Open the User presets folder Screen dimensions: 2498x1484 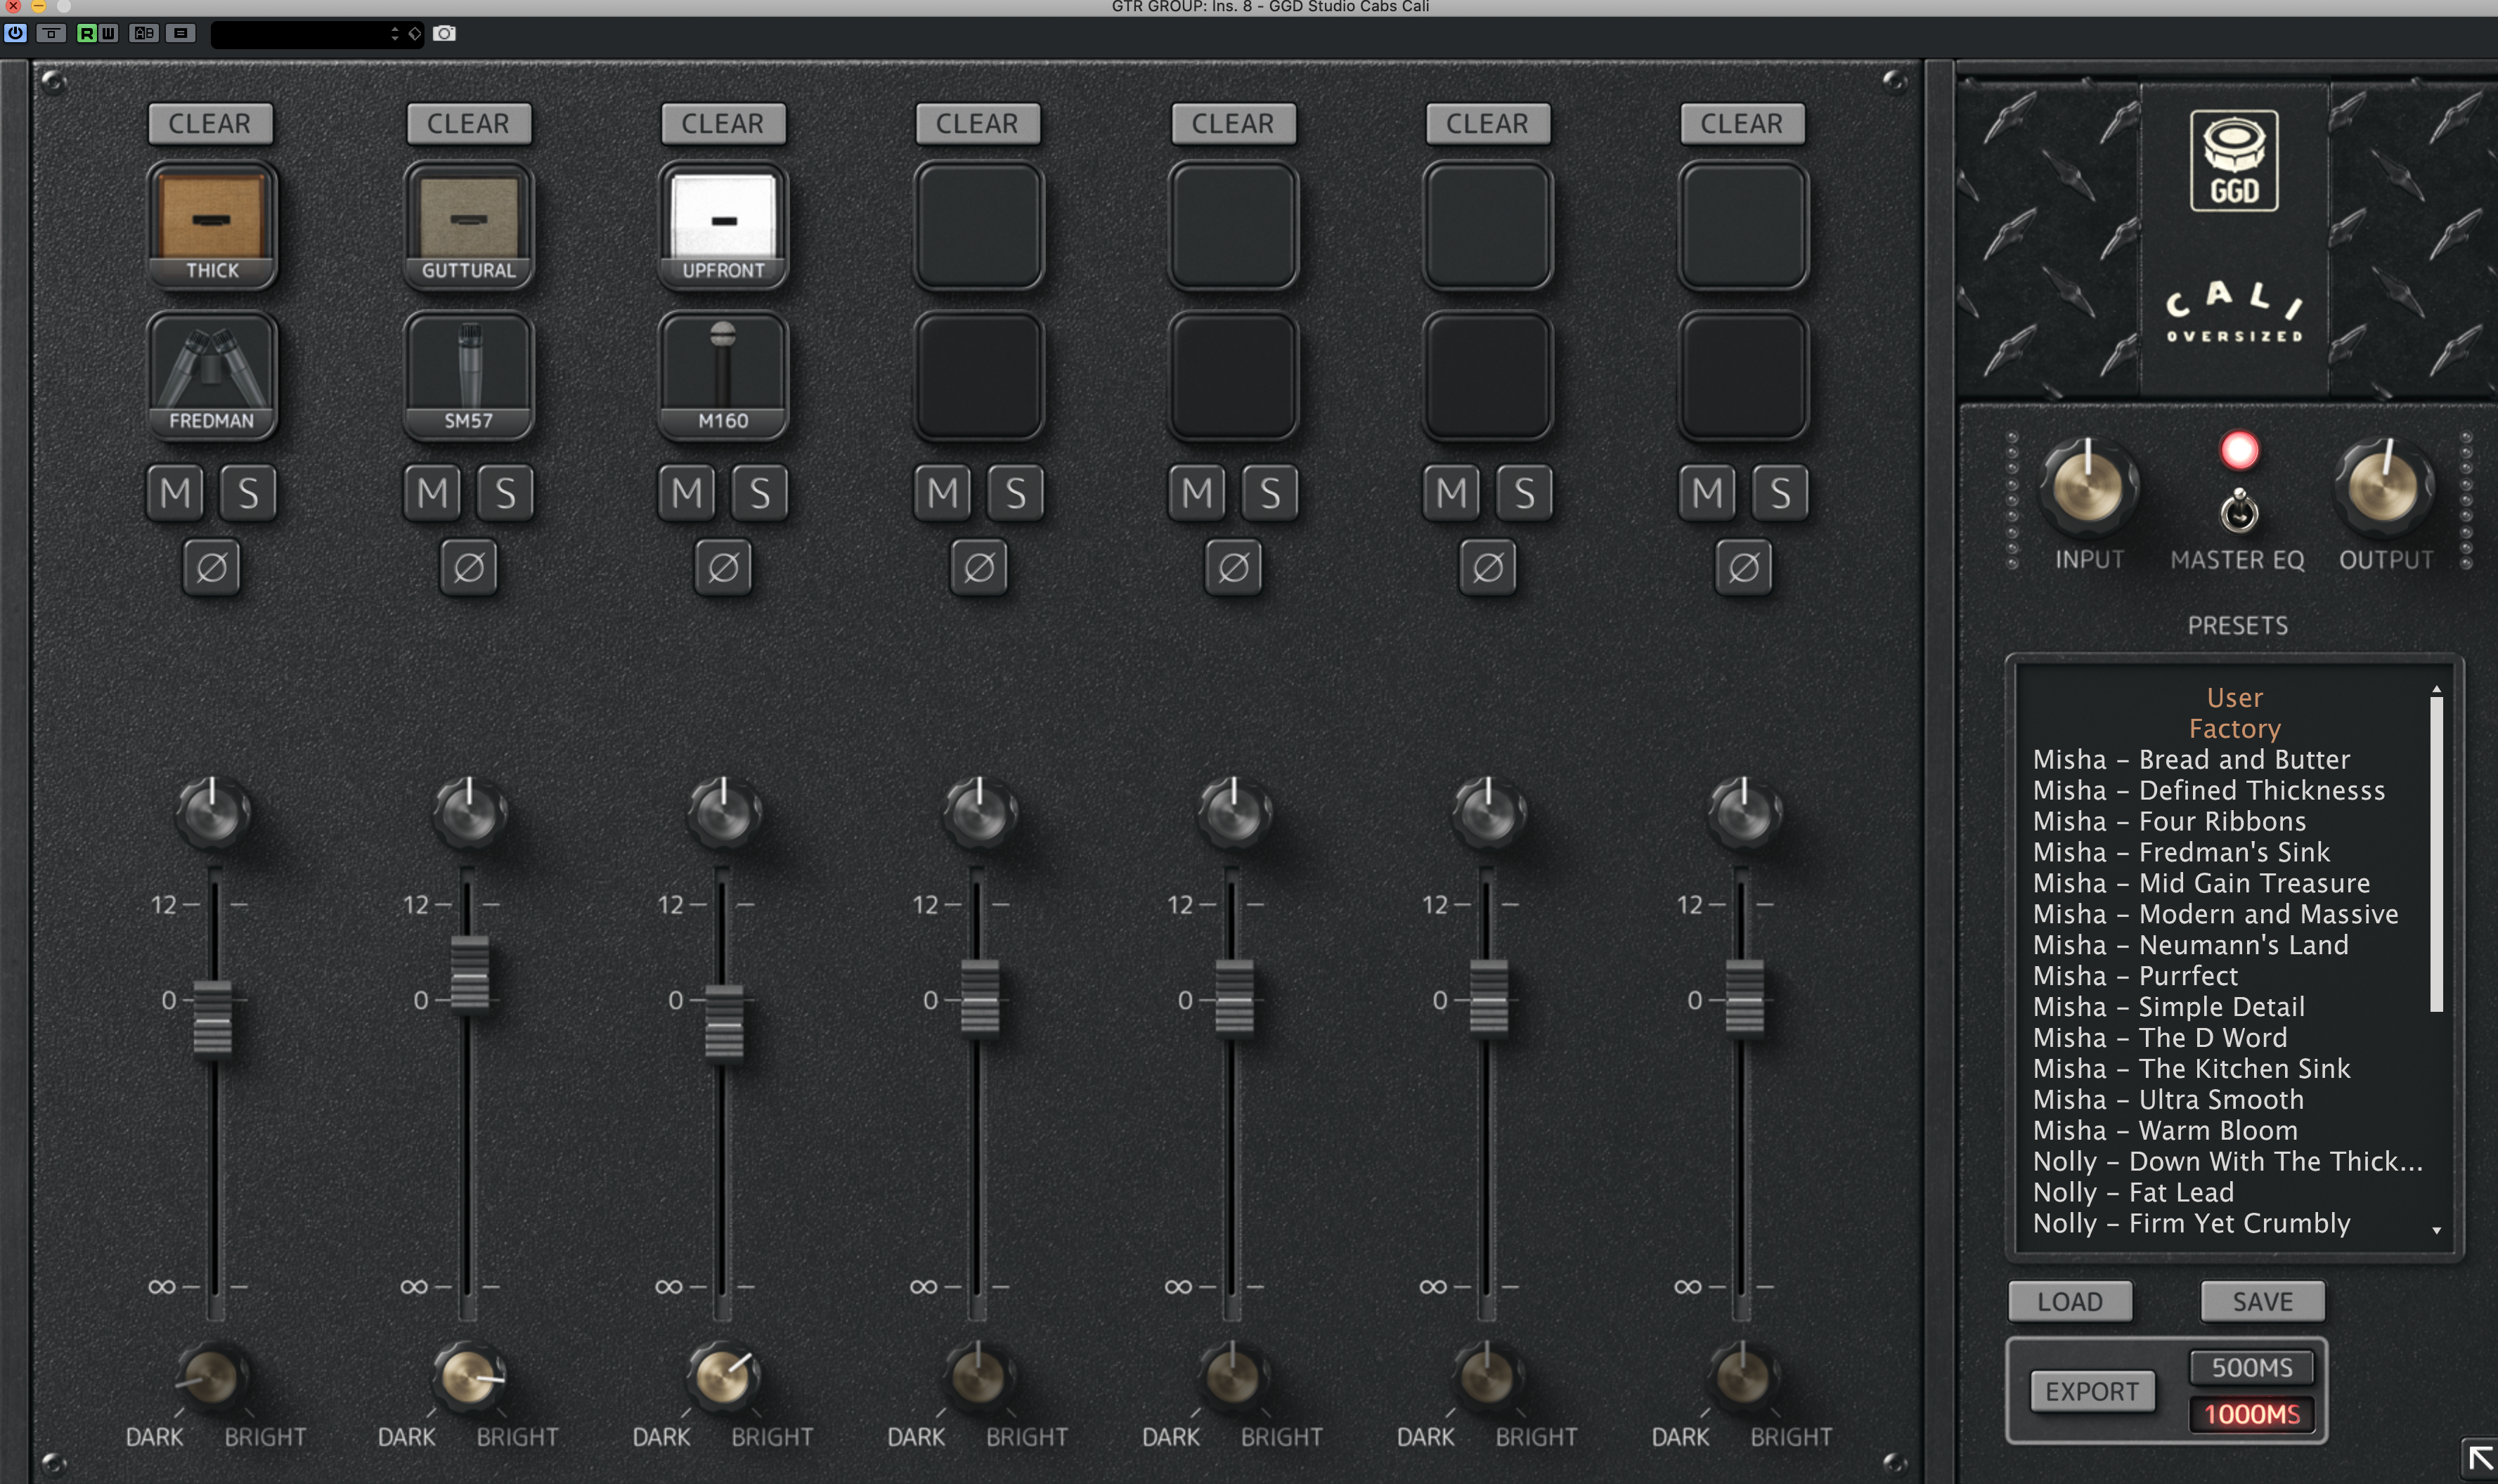tap(2234, 697)
